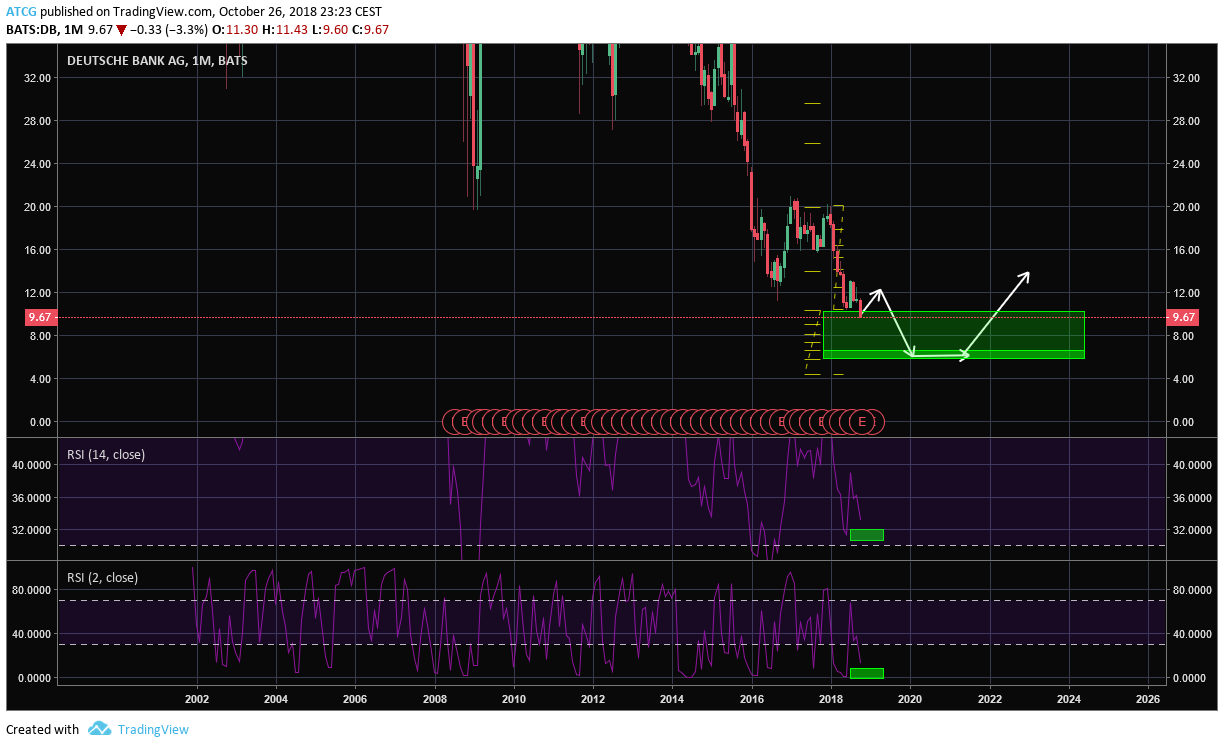1224x747 pixels.
Task: Click the small green box in RSI (14) pane
Action: (867, 535)
